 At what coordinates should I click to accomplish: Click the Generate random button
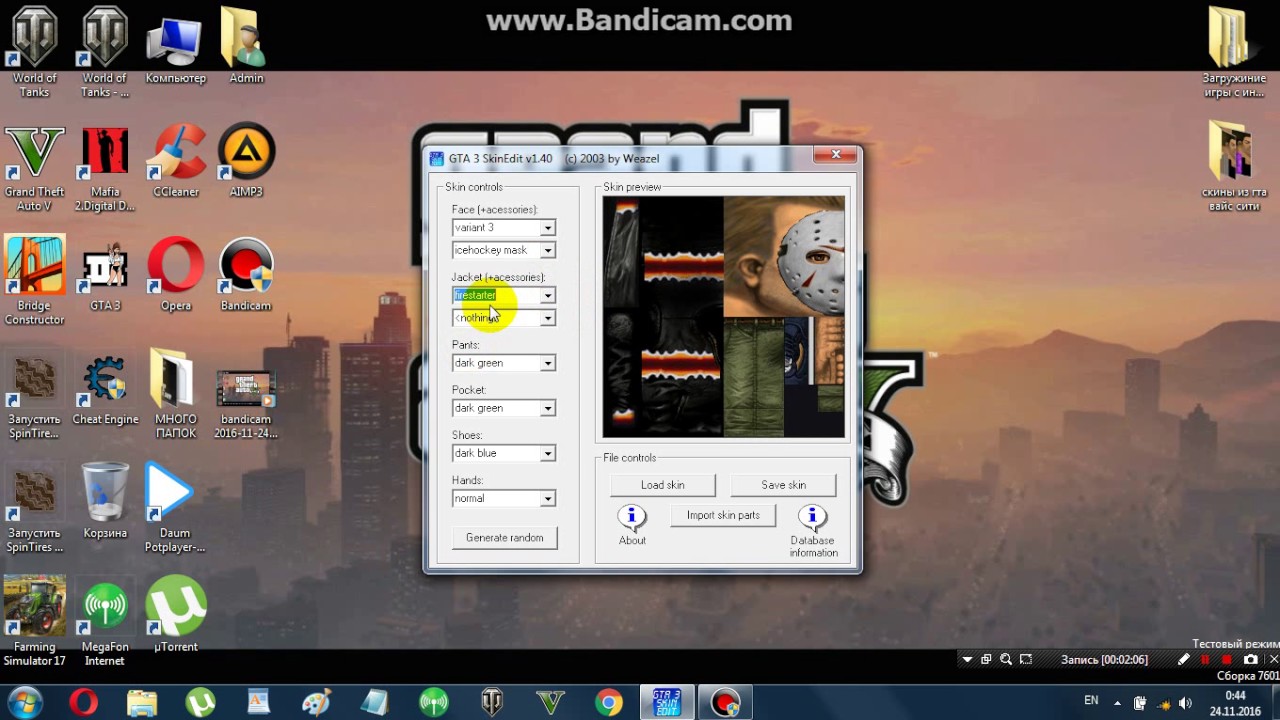pyautogui.click(x=504, y=538)
